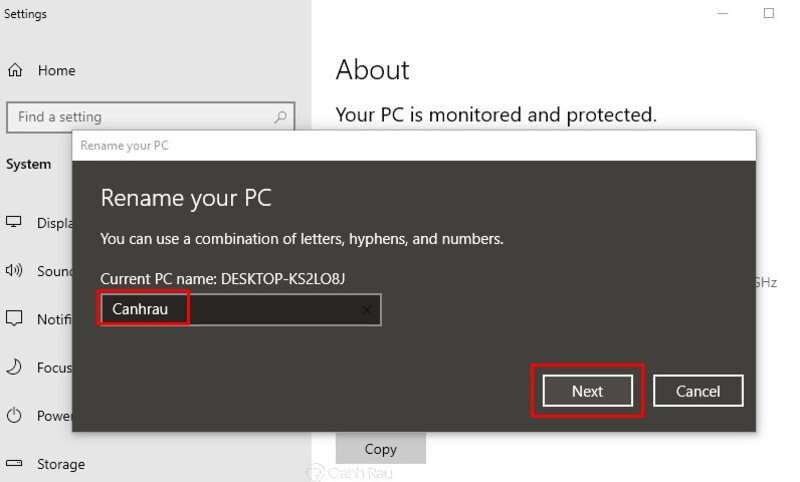
Task: Clear the PC name field with X
Action: [366, 310]
